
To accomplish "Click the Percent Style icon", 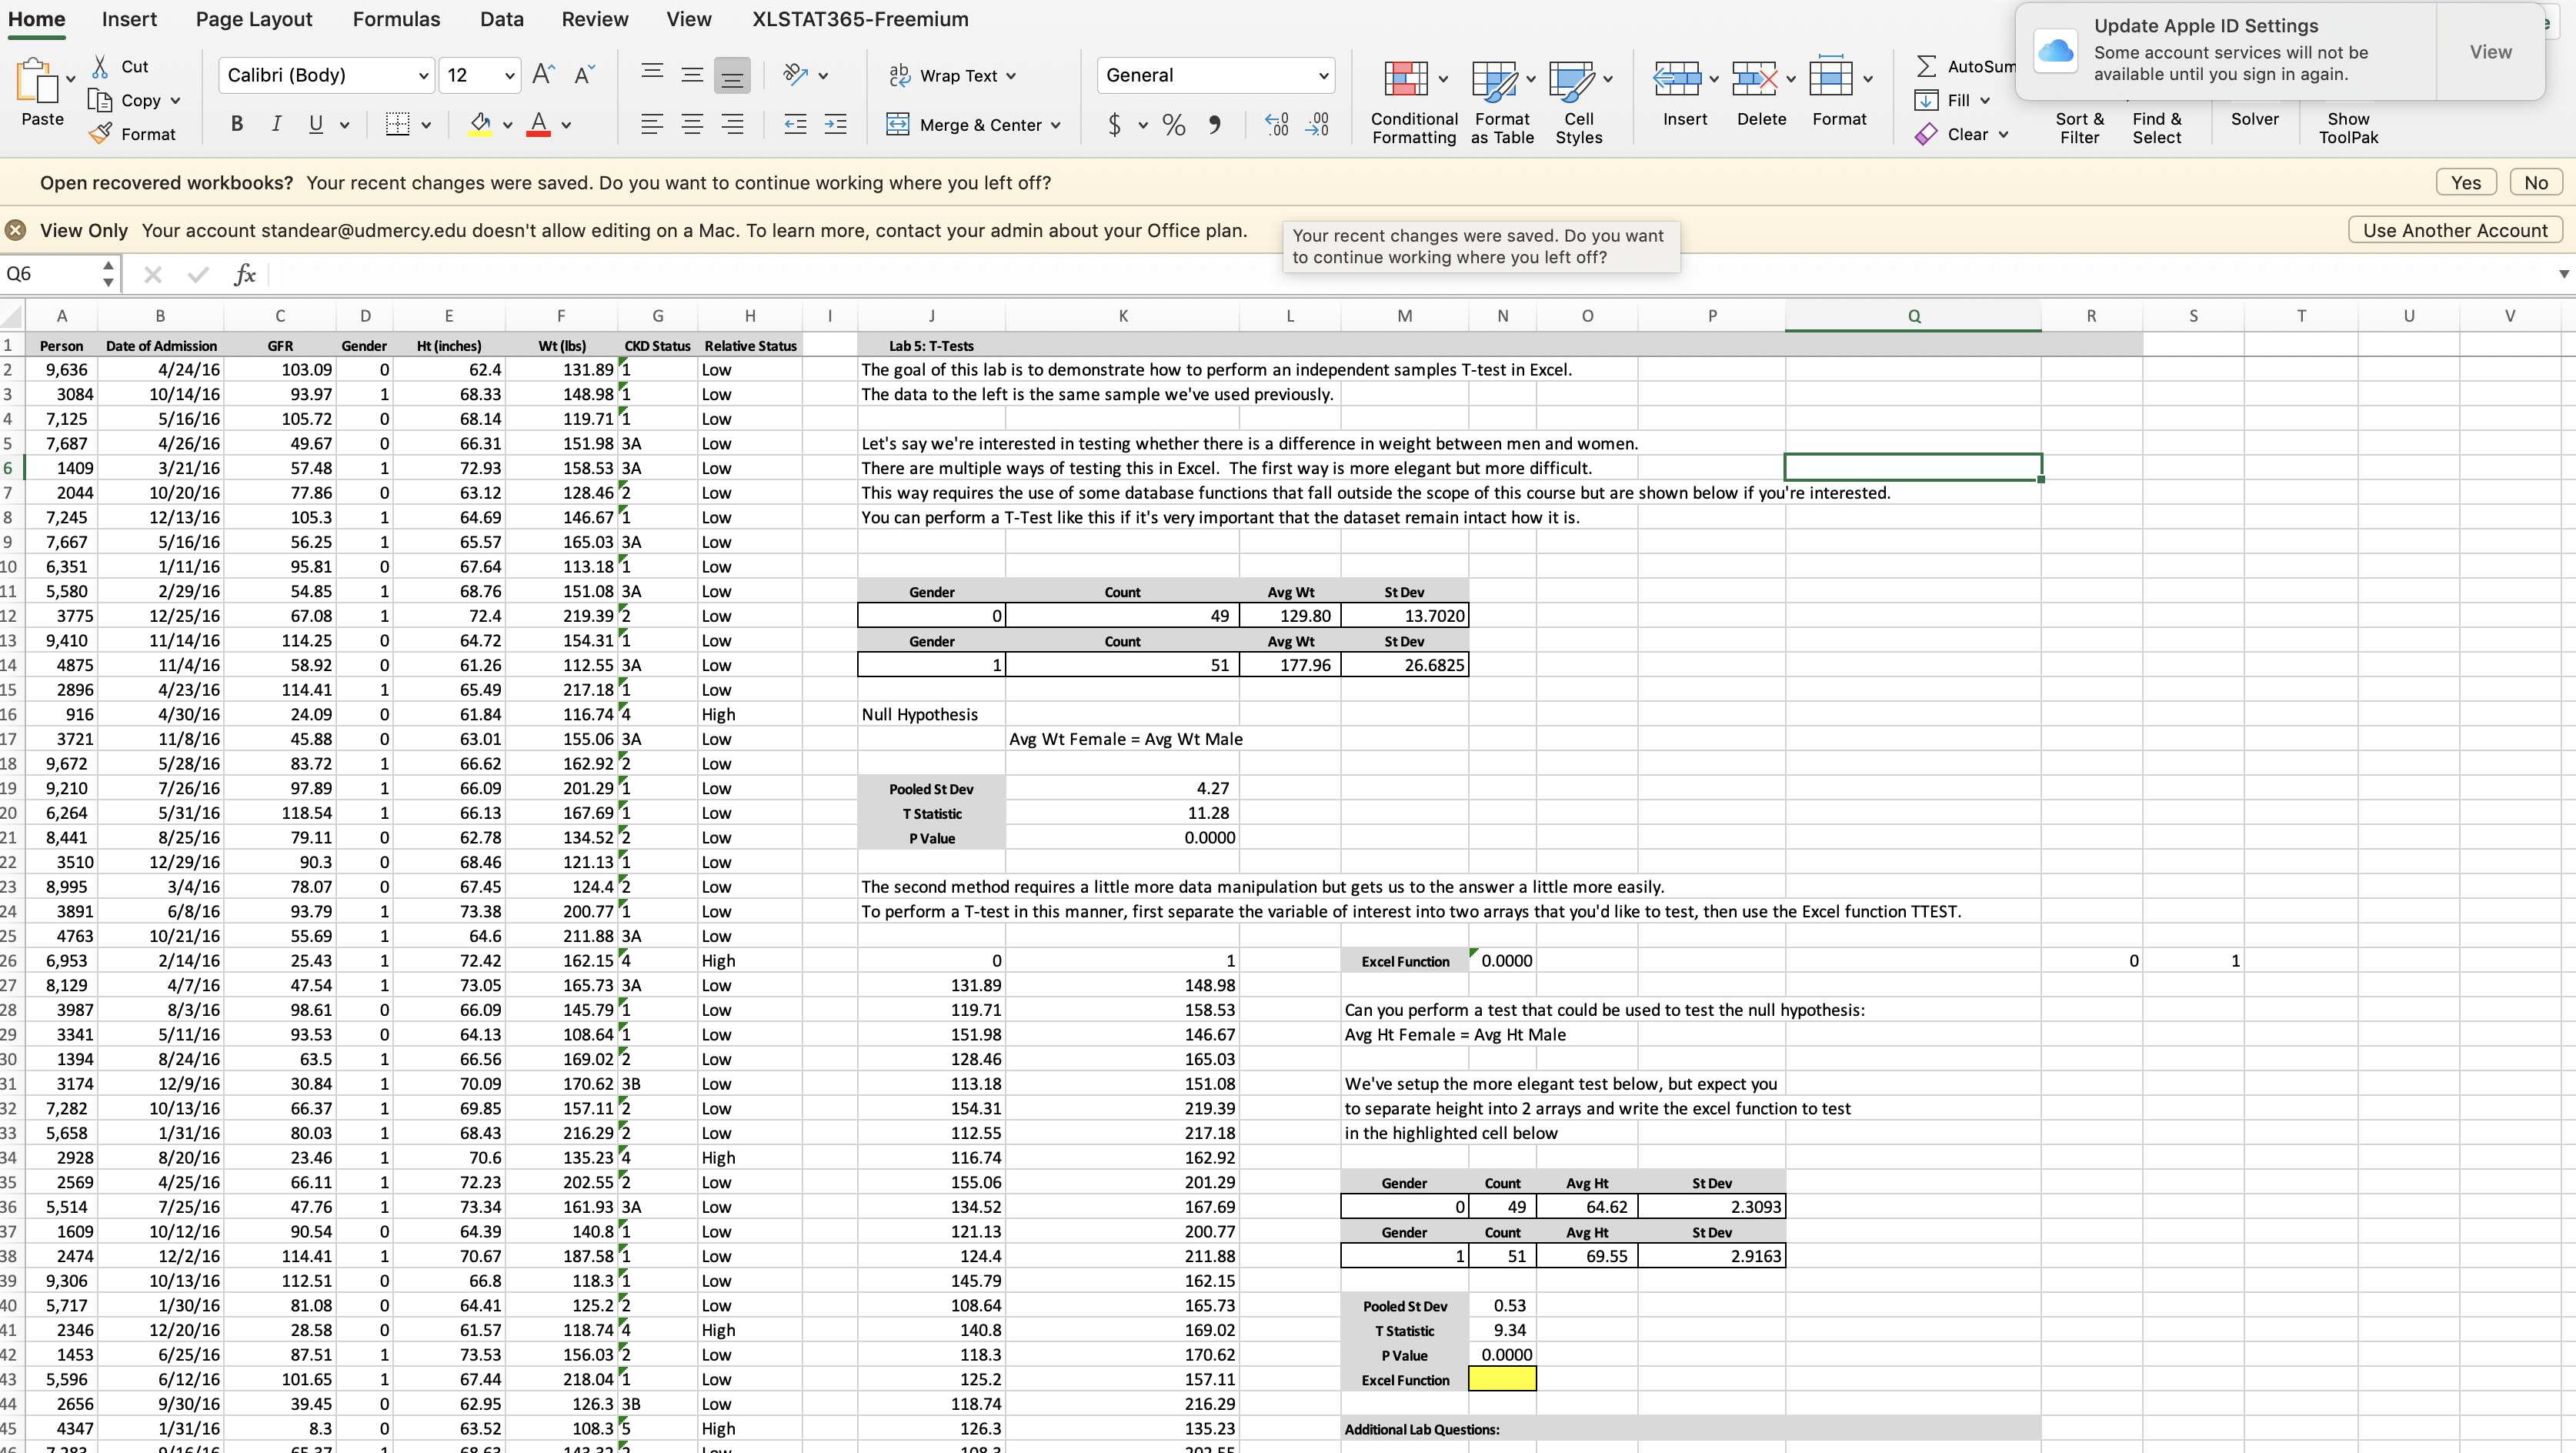I will click(1173, 125).
